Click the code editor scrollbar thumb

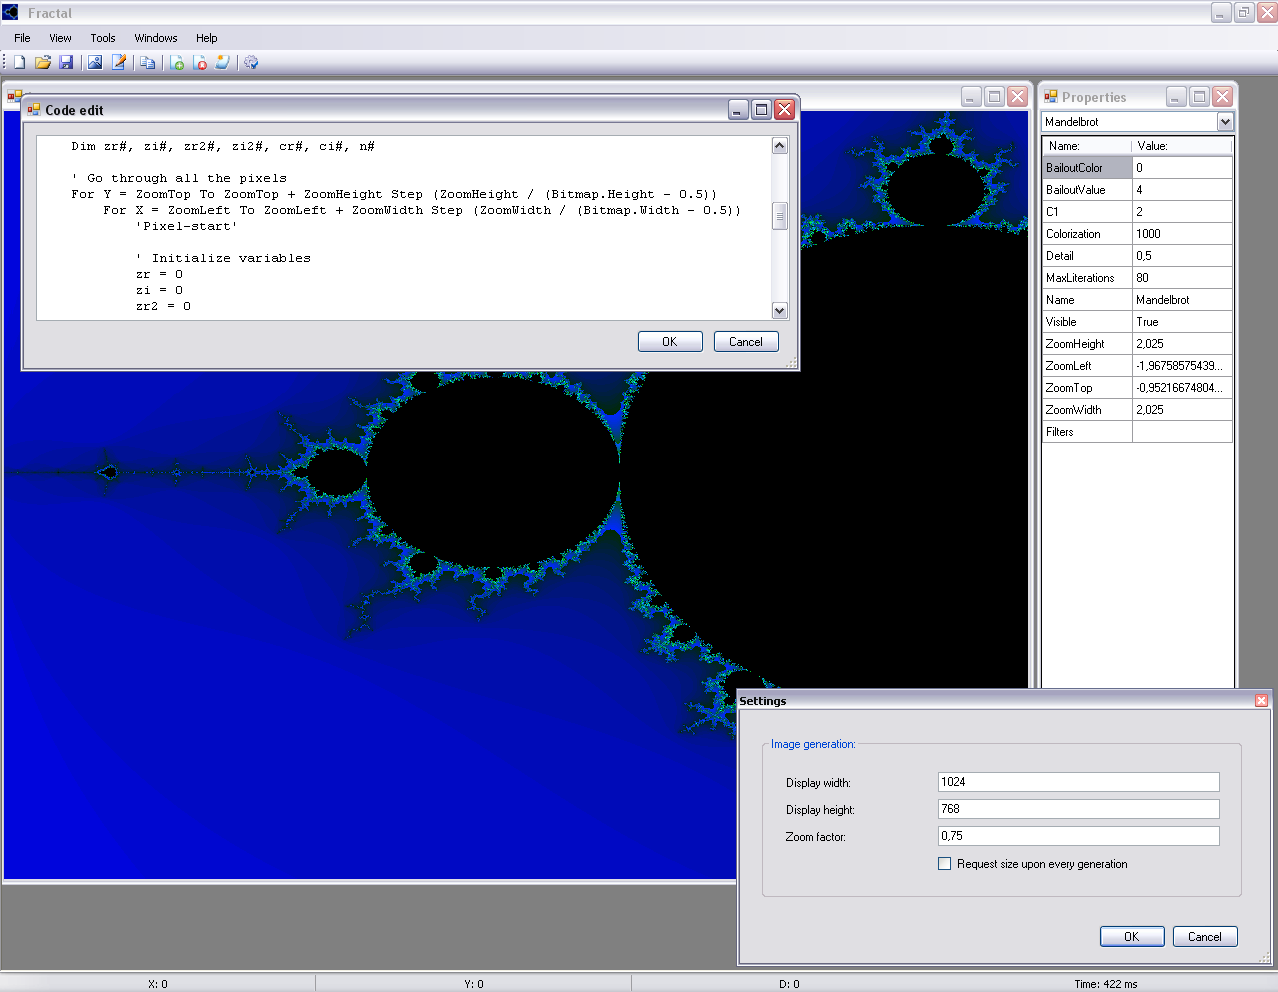click(x=780, y=216)
